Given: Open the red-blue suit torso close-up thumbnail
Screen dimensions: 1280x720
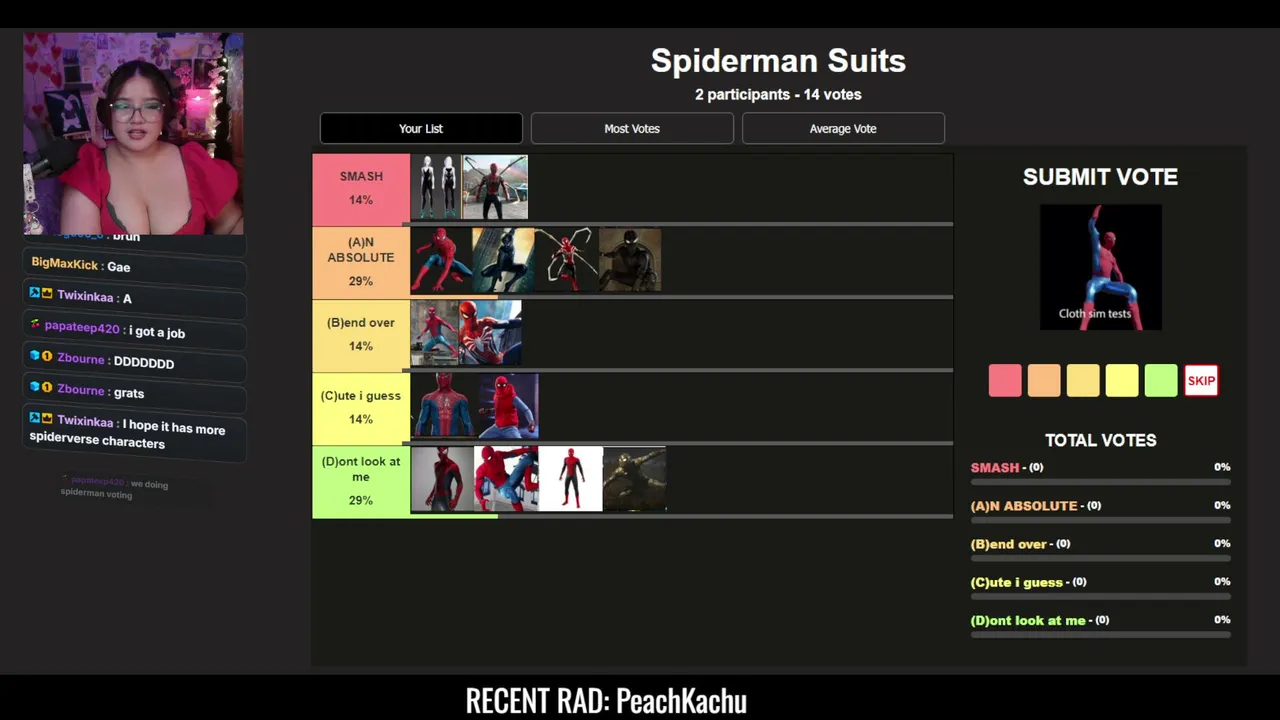Looking at the screenshot, I should [x=444, y=406].
